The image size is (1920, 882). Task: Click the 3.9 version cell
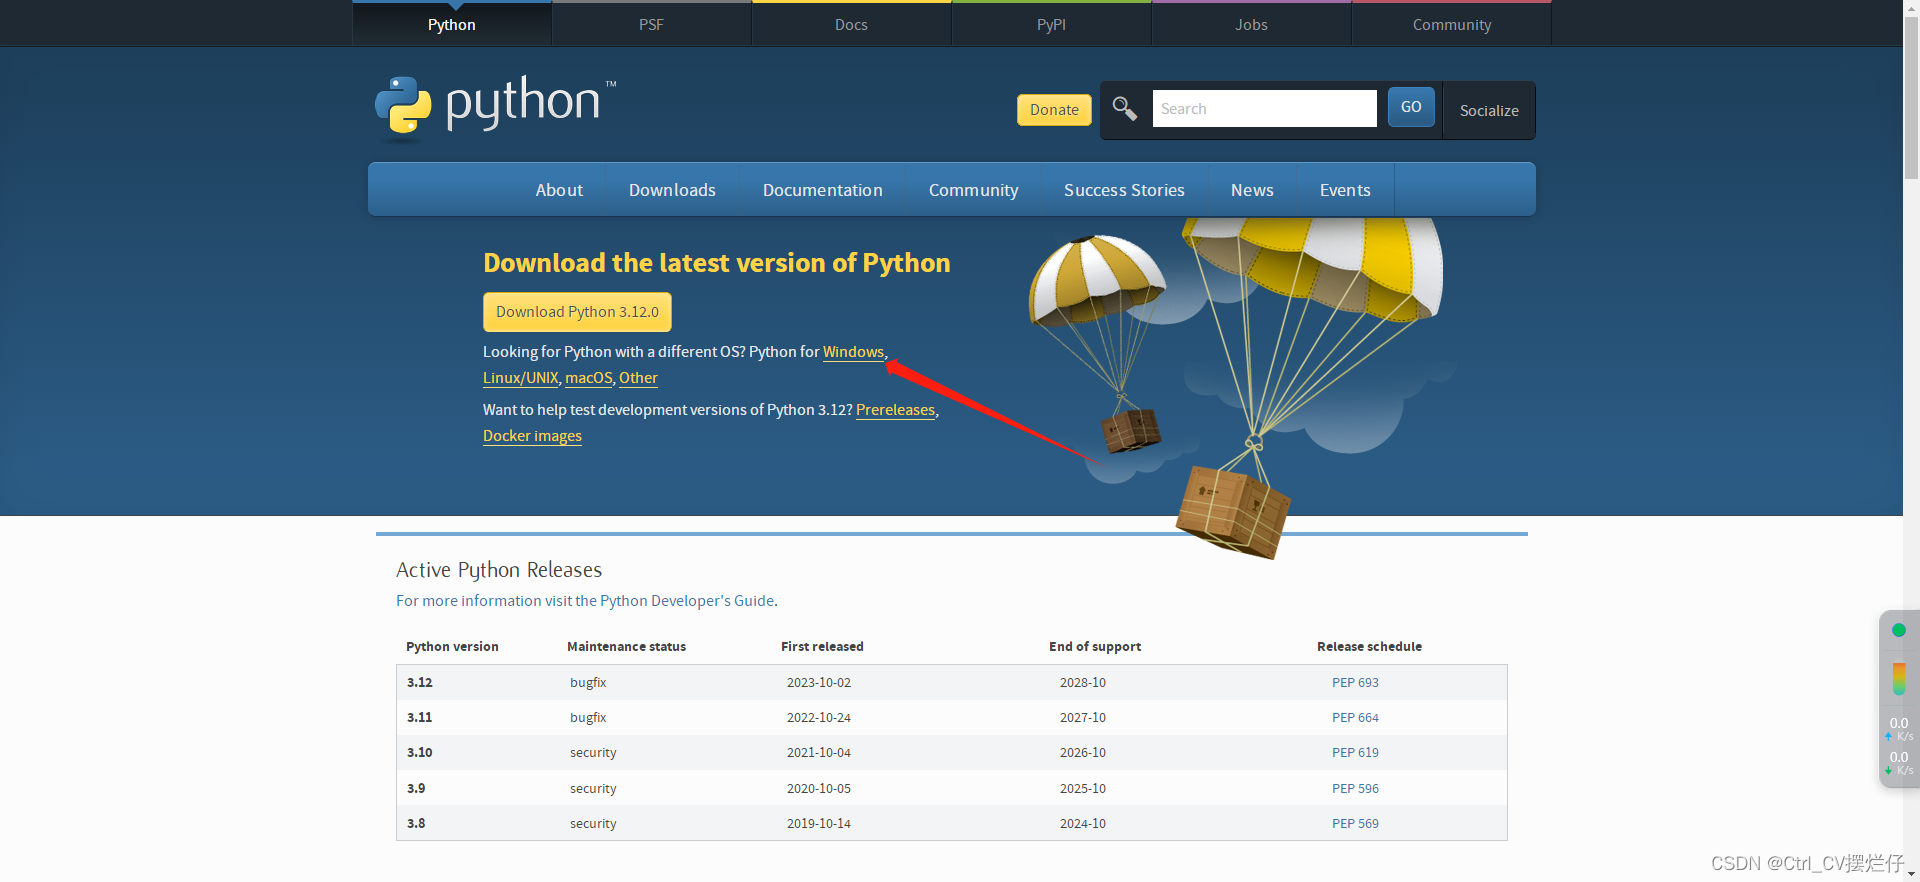pyautogui.click(x=416, y=789)
